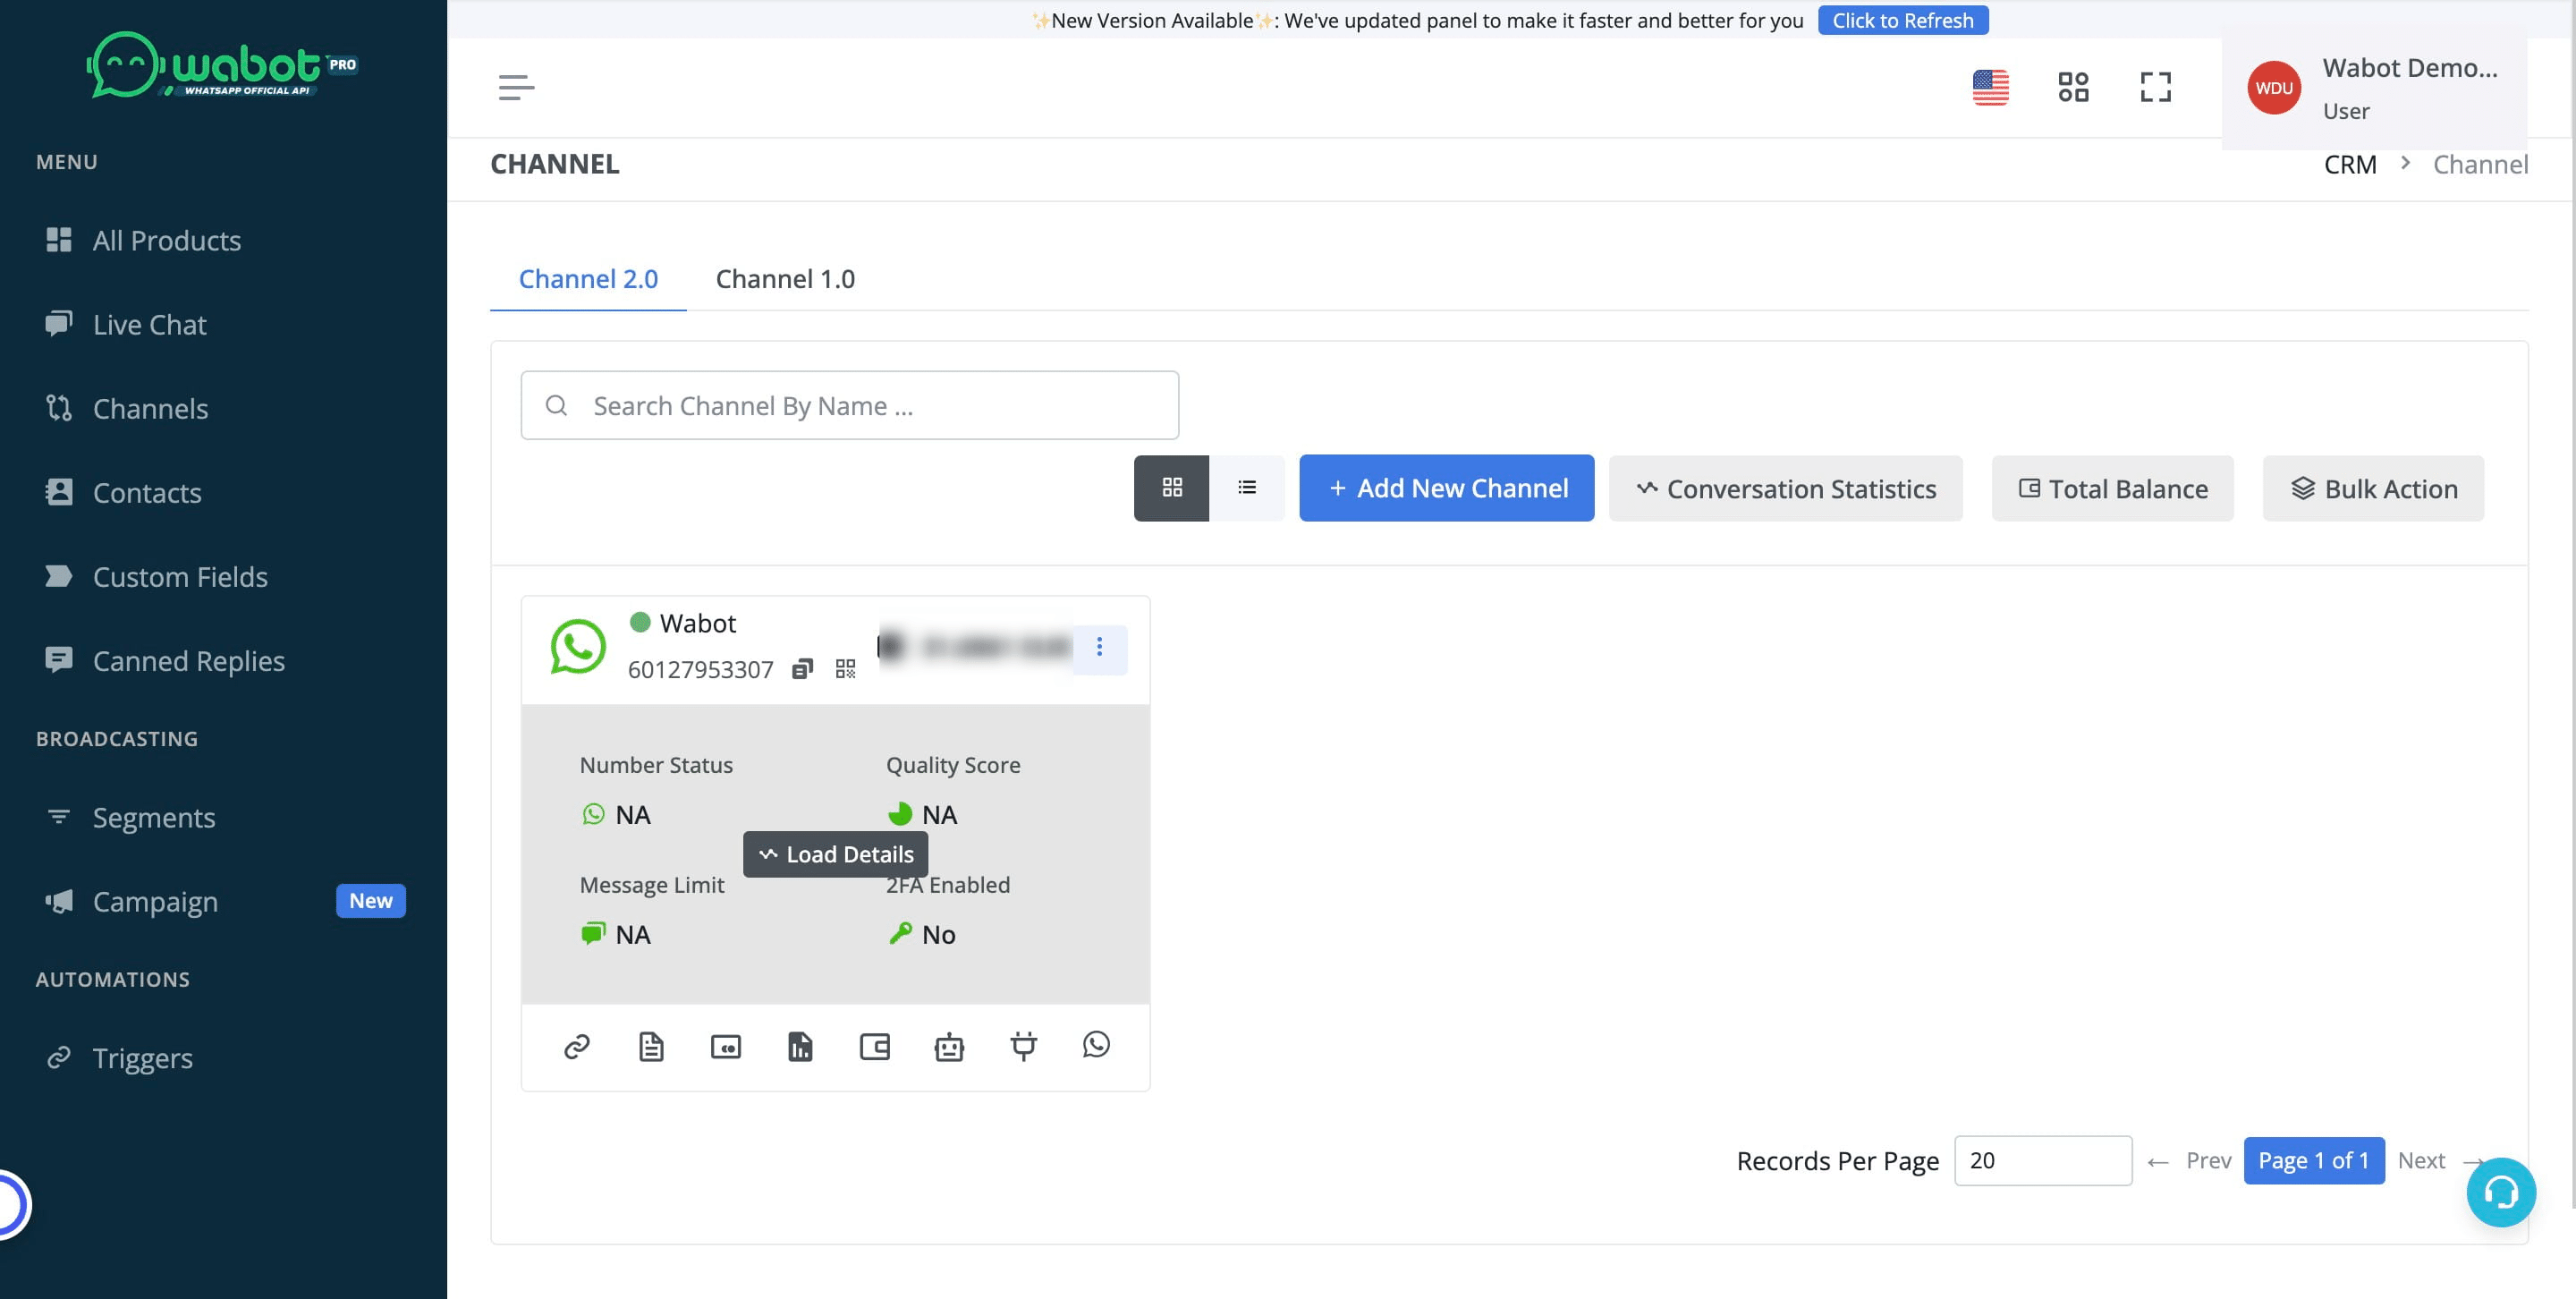
Task: Click the QR code icon beside phone number
Action: pos(845,669)
